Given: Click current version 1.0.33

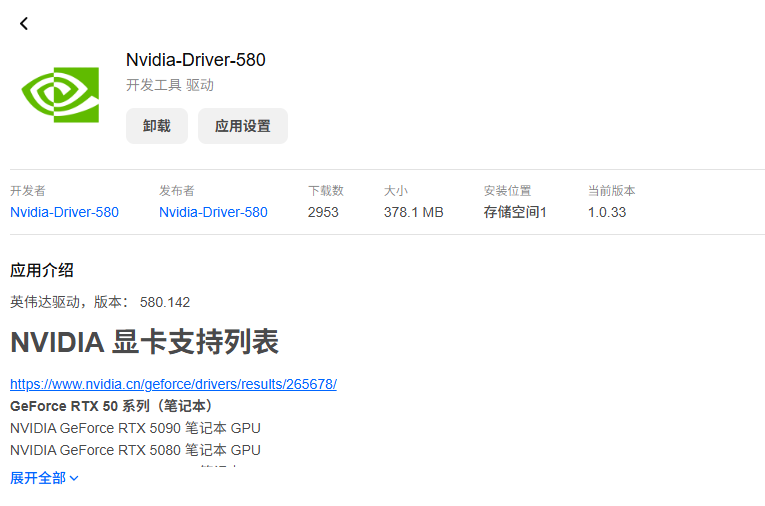Looking at the screenshot, I should pyautogui.click(x=606, y=212).
